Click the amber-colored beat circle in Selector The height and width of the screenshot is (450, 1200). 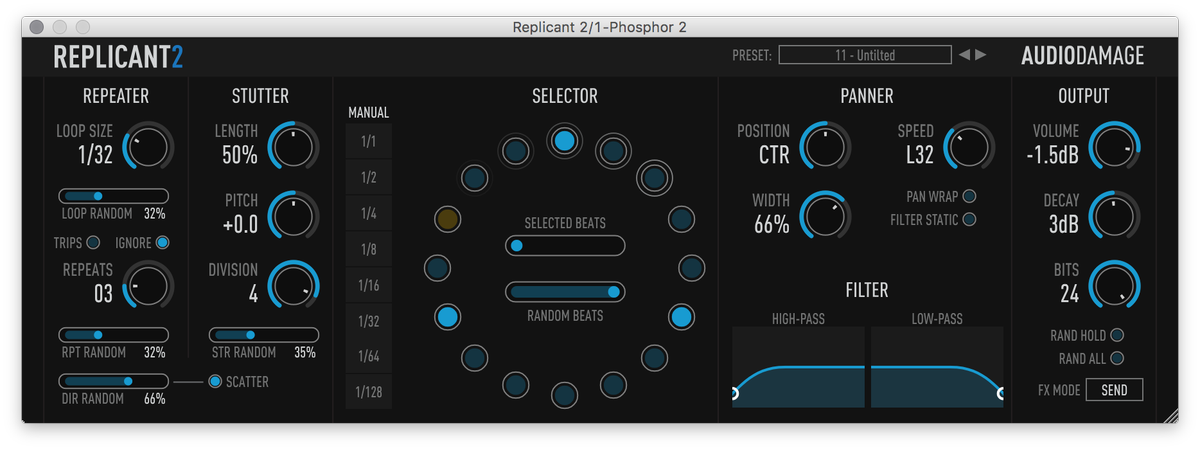448,219
